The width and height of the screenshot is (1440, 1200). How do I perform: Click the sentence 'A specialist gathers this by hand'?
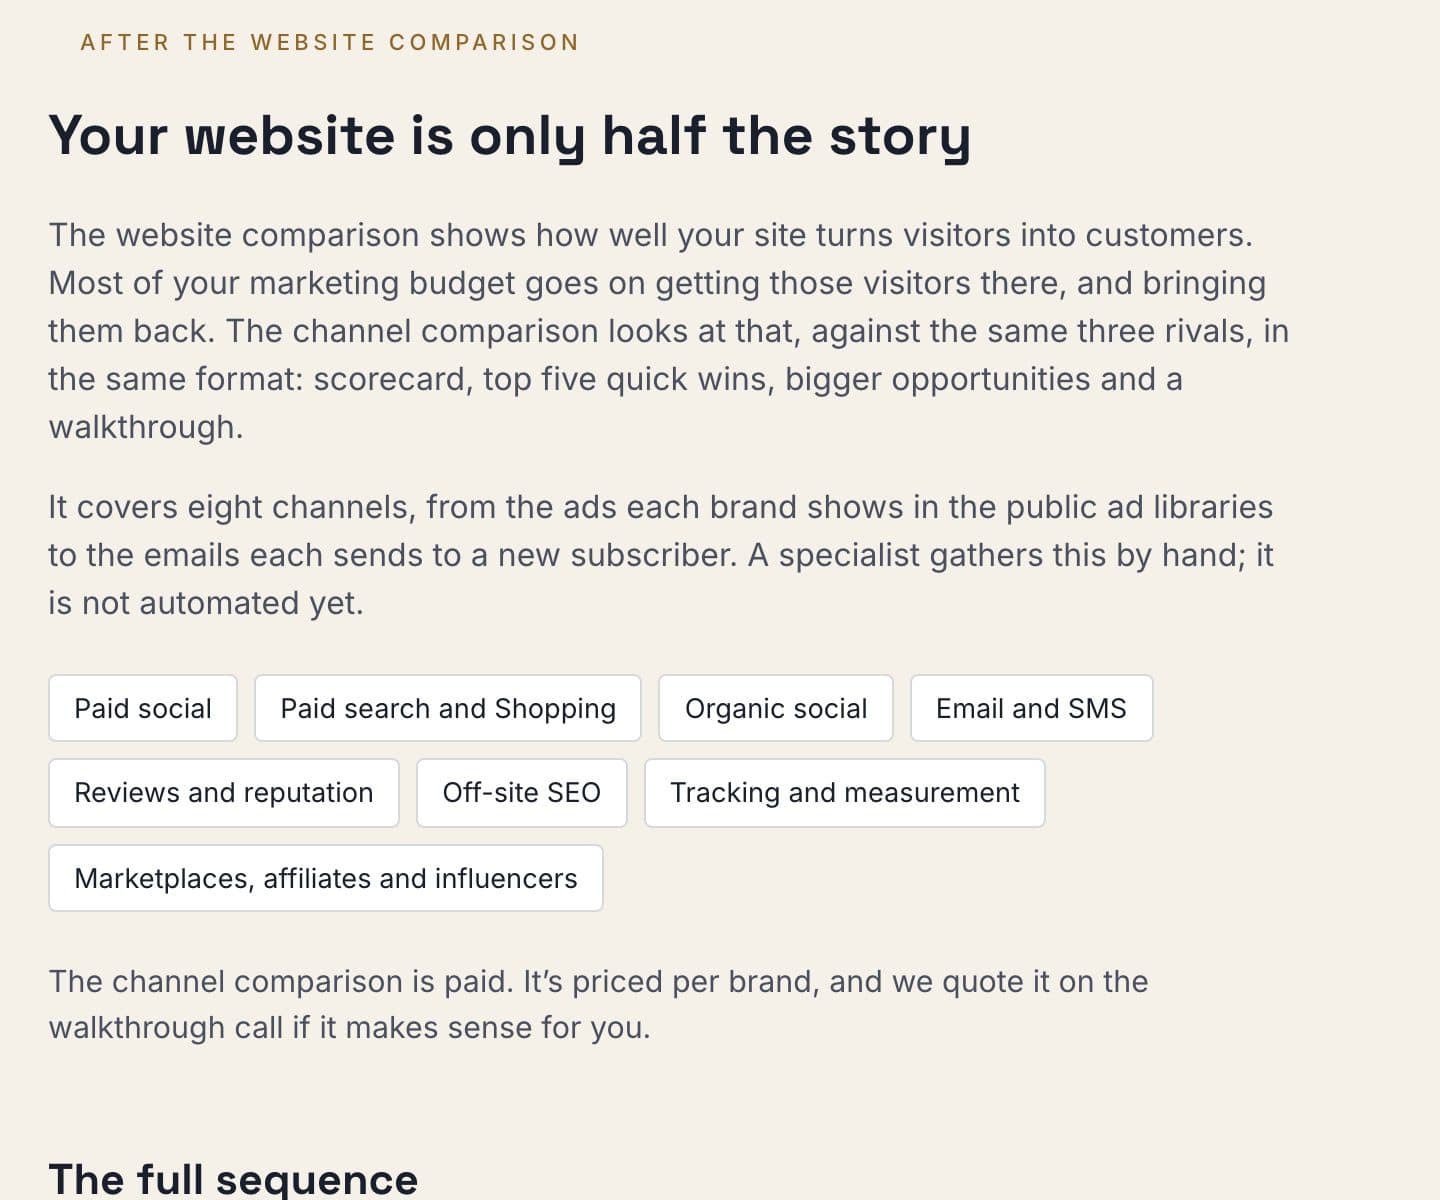(x=996, y=555)
